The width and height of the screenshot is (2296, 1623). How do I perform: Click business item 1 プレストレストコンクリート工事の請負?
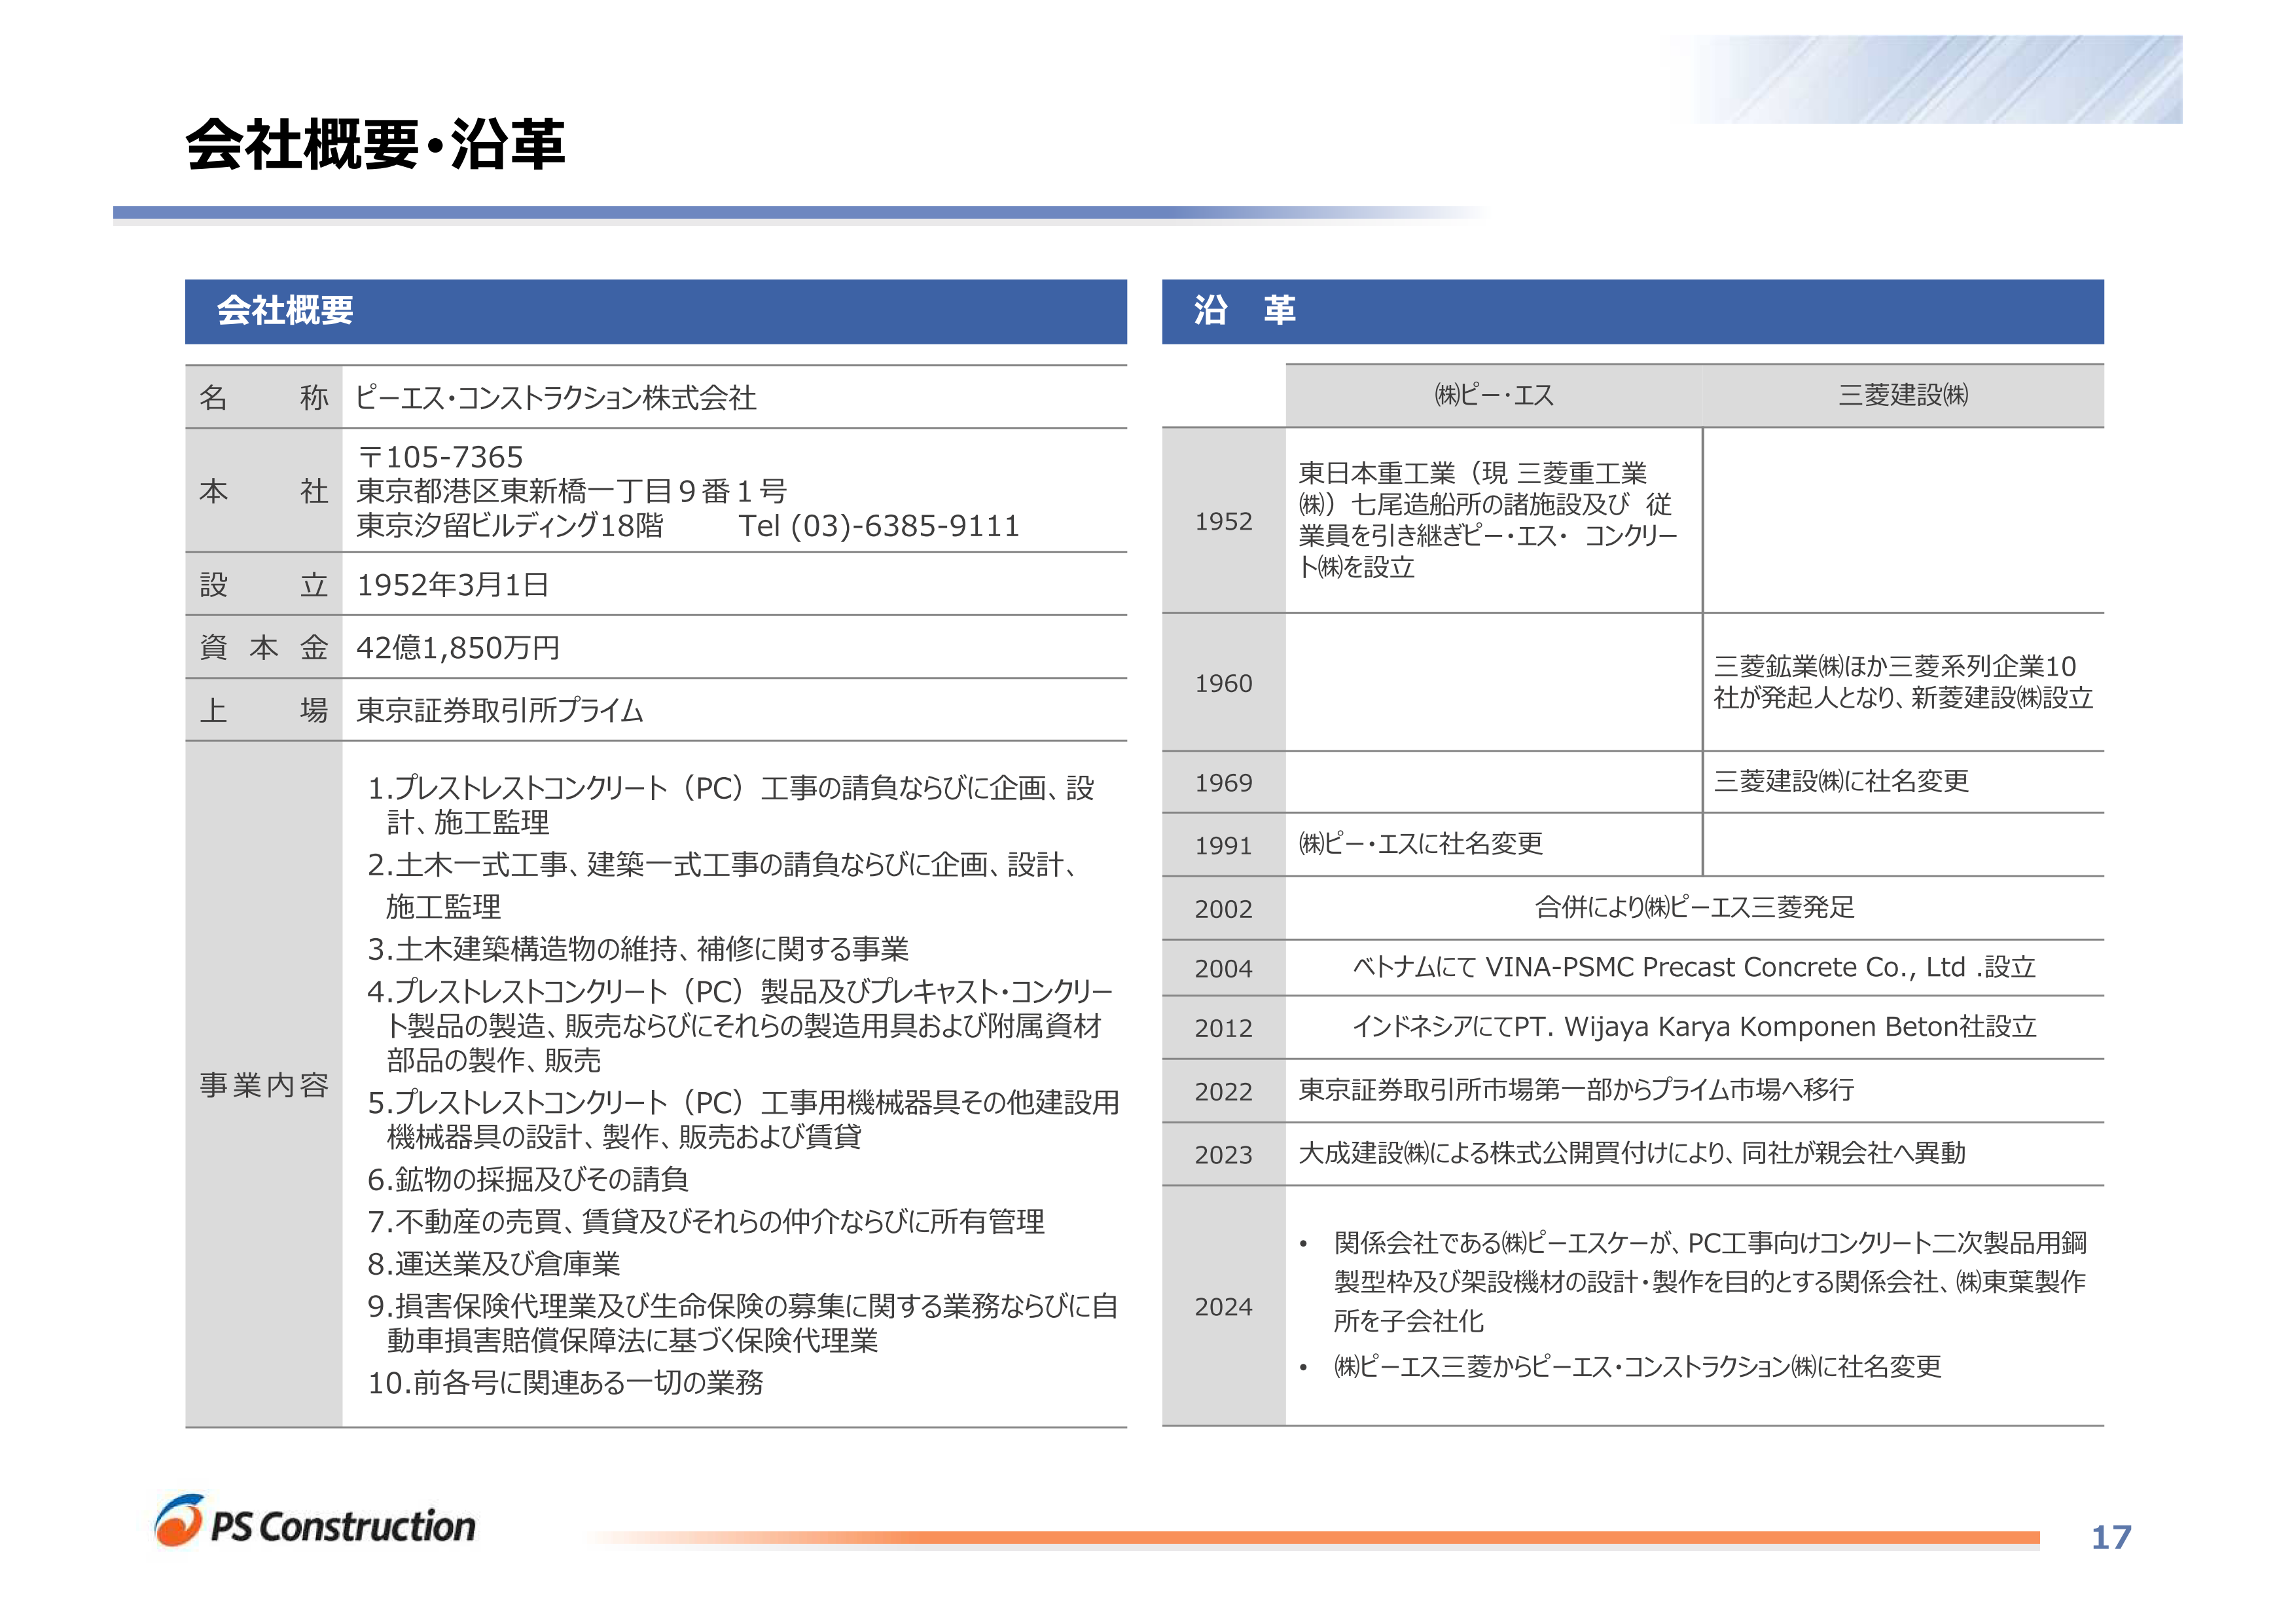tap(731, 805)
